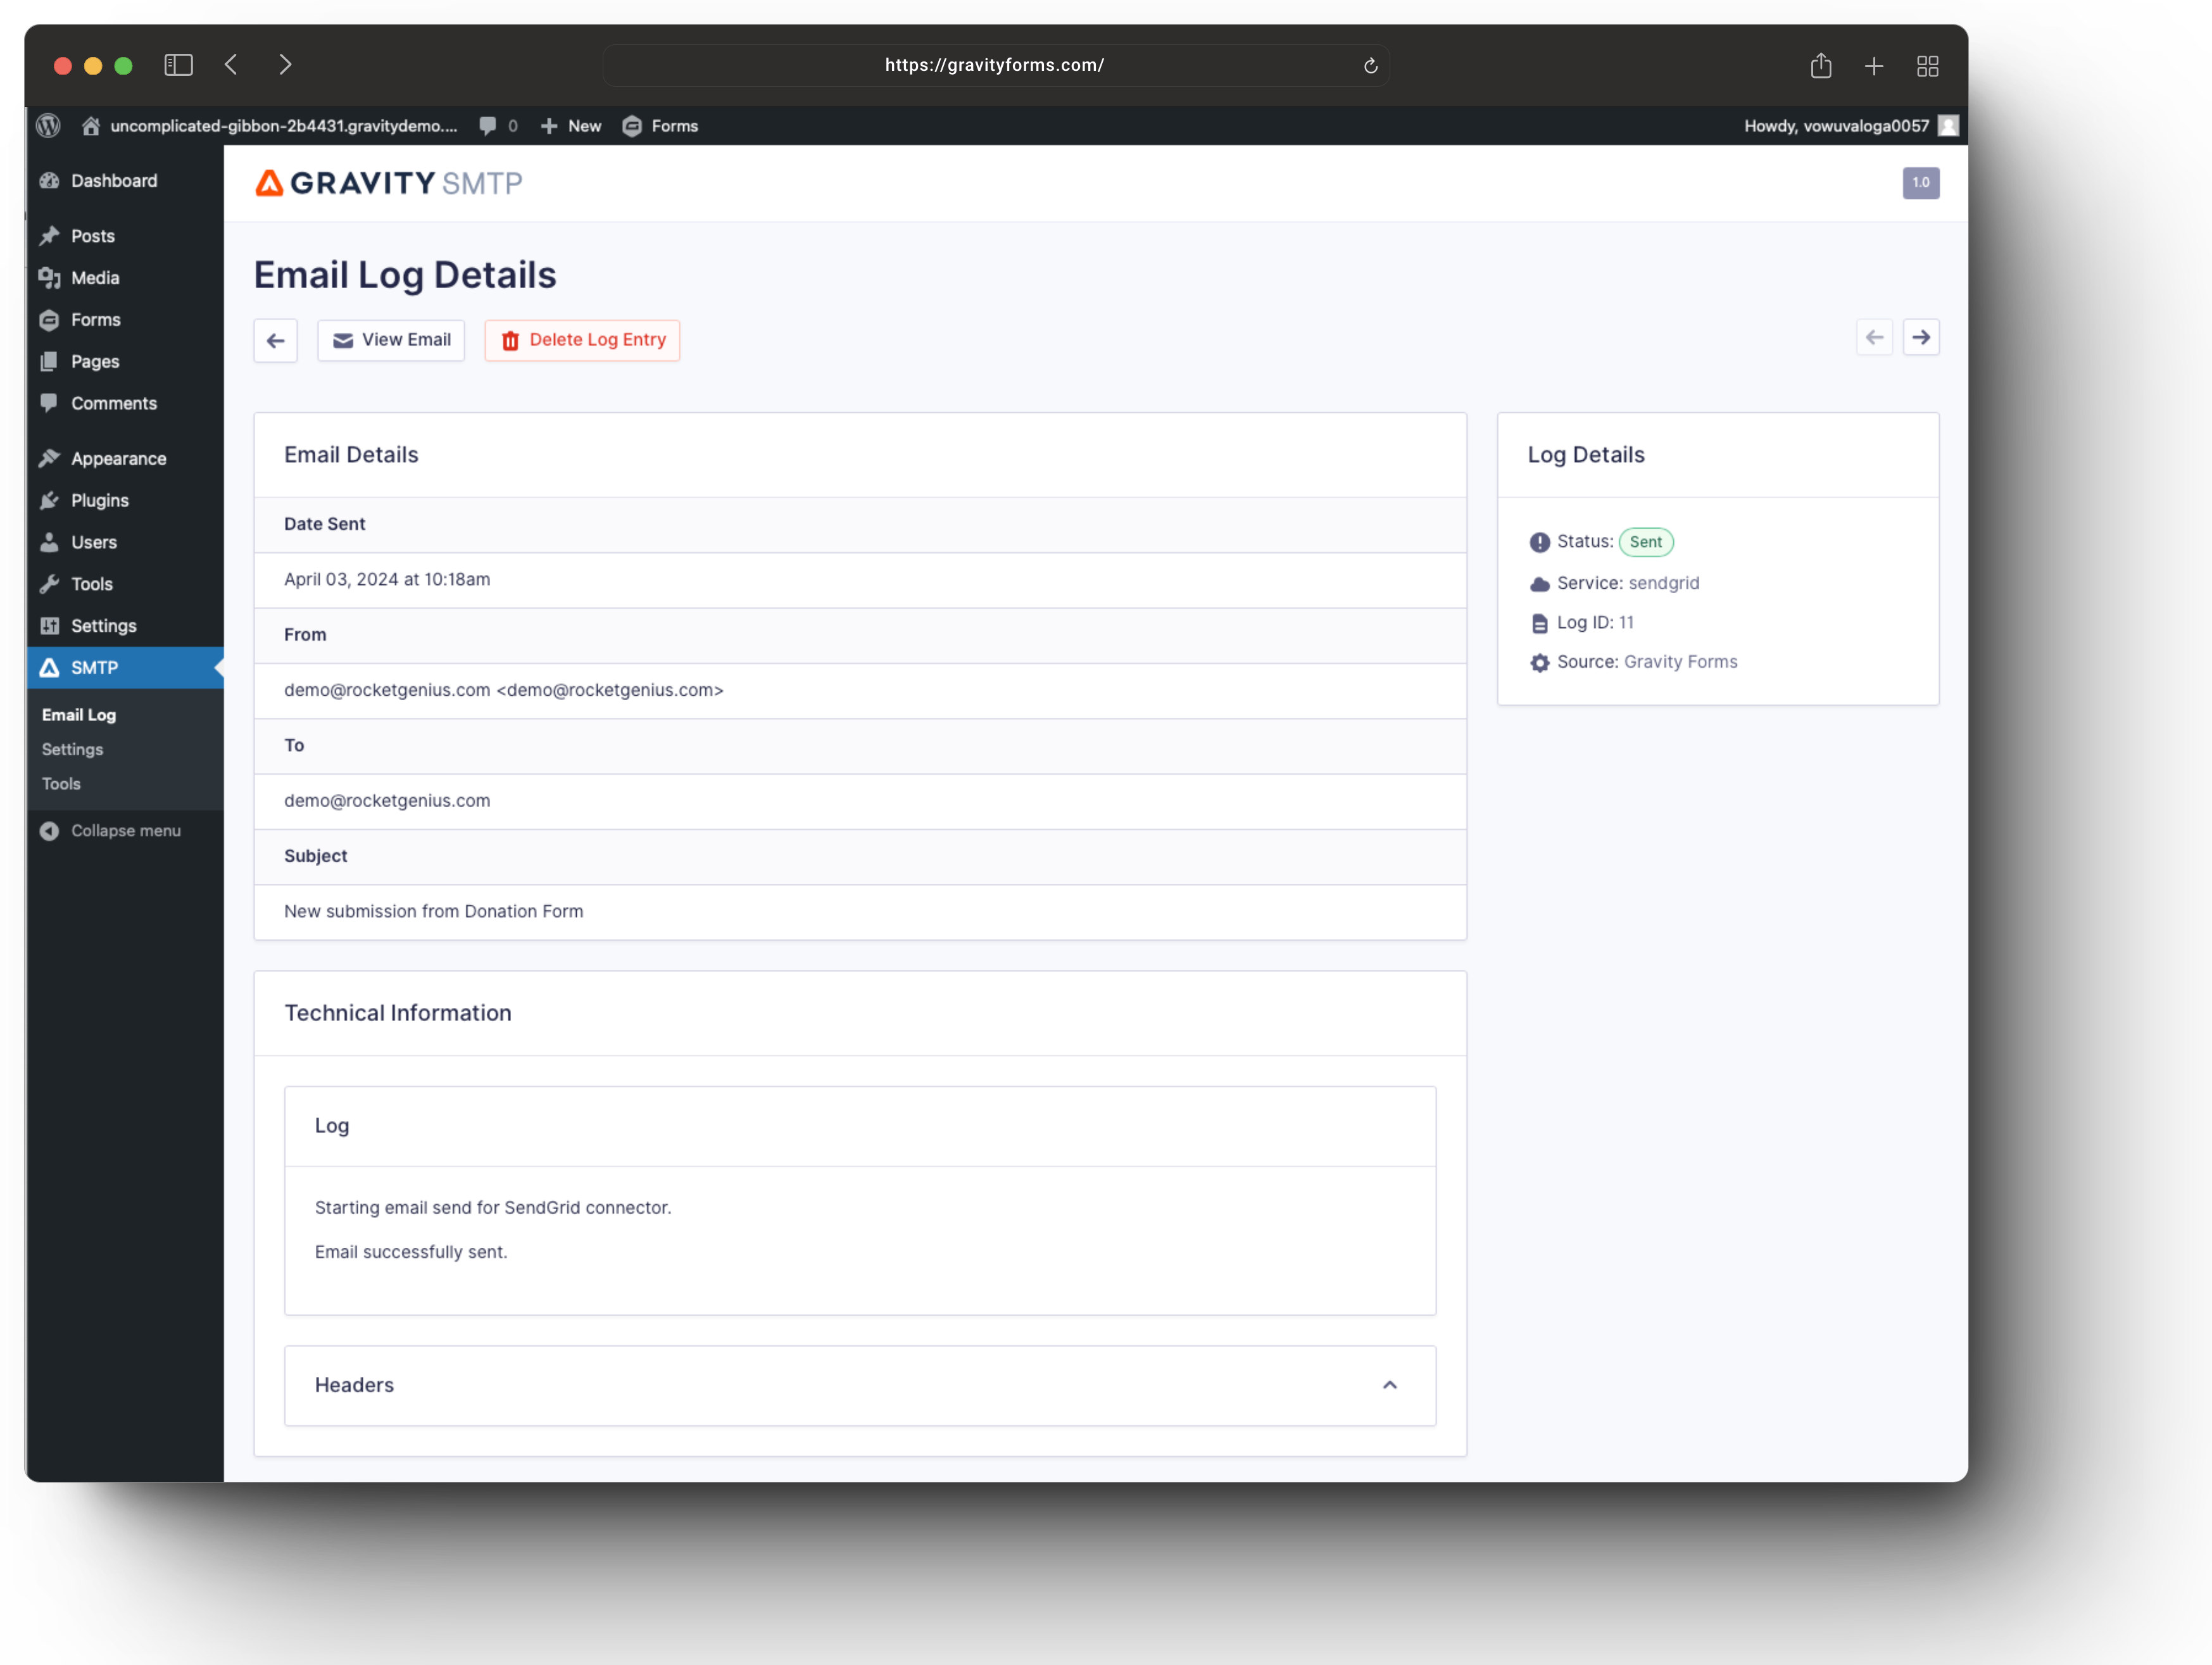Open comments bubble icon in admin bar
Viewport: 2212px width, 1665px height.
(x=488, y=126)
